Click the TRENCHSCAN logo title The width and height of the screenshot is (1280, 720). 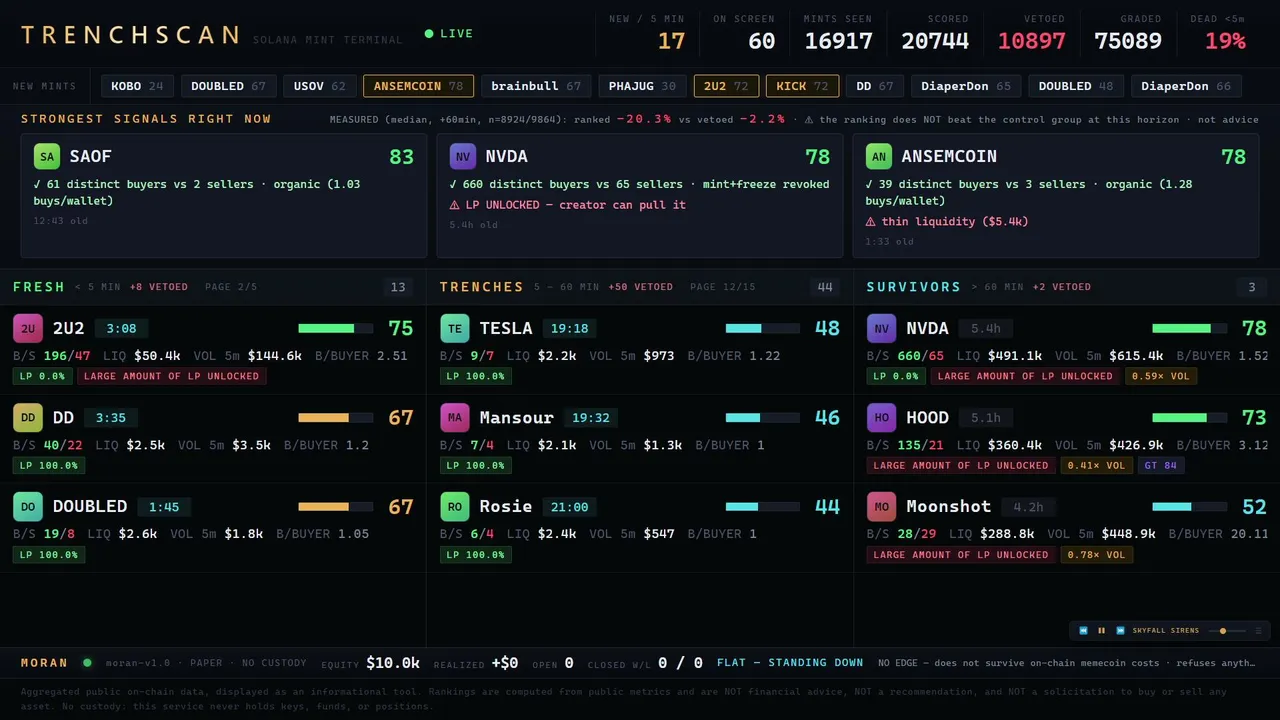tap(130, 35)
